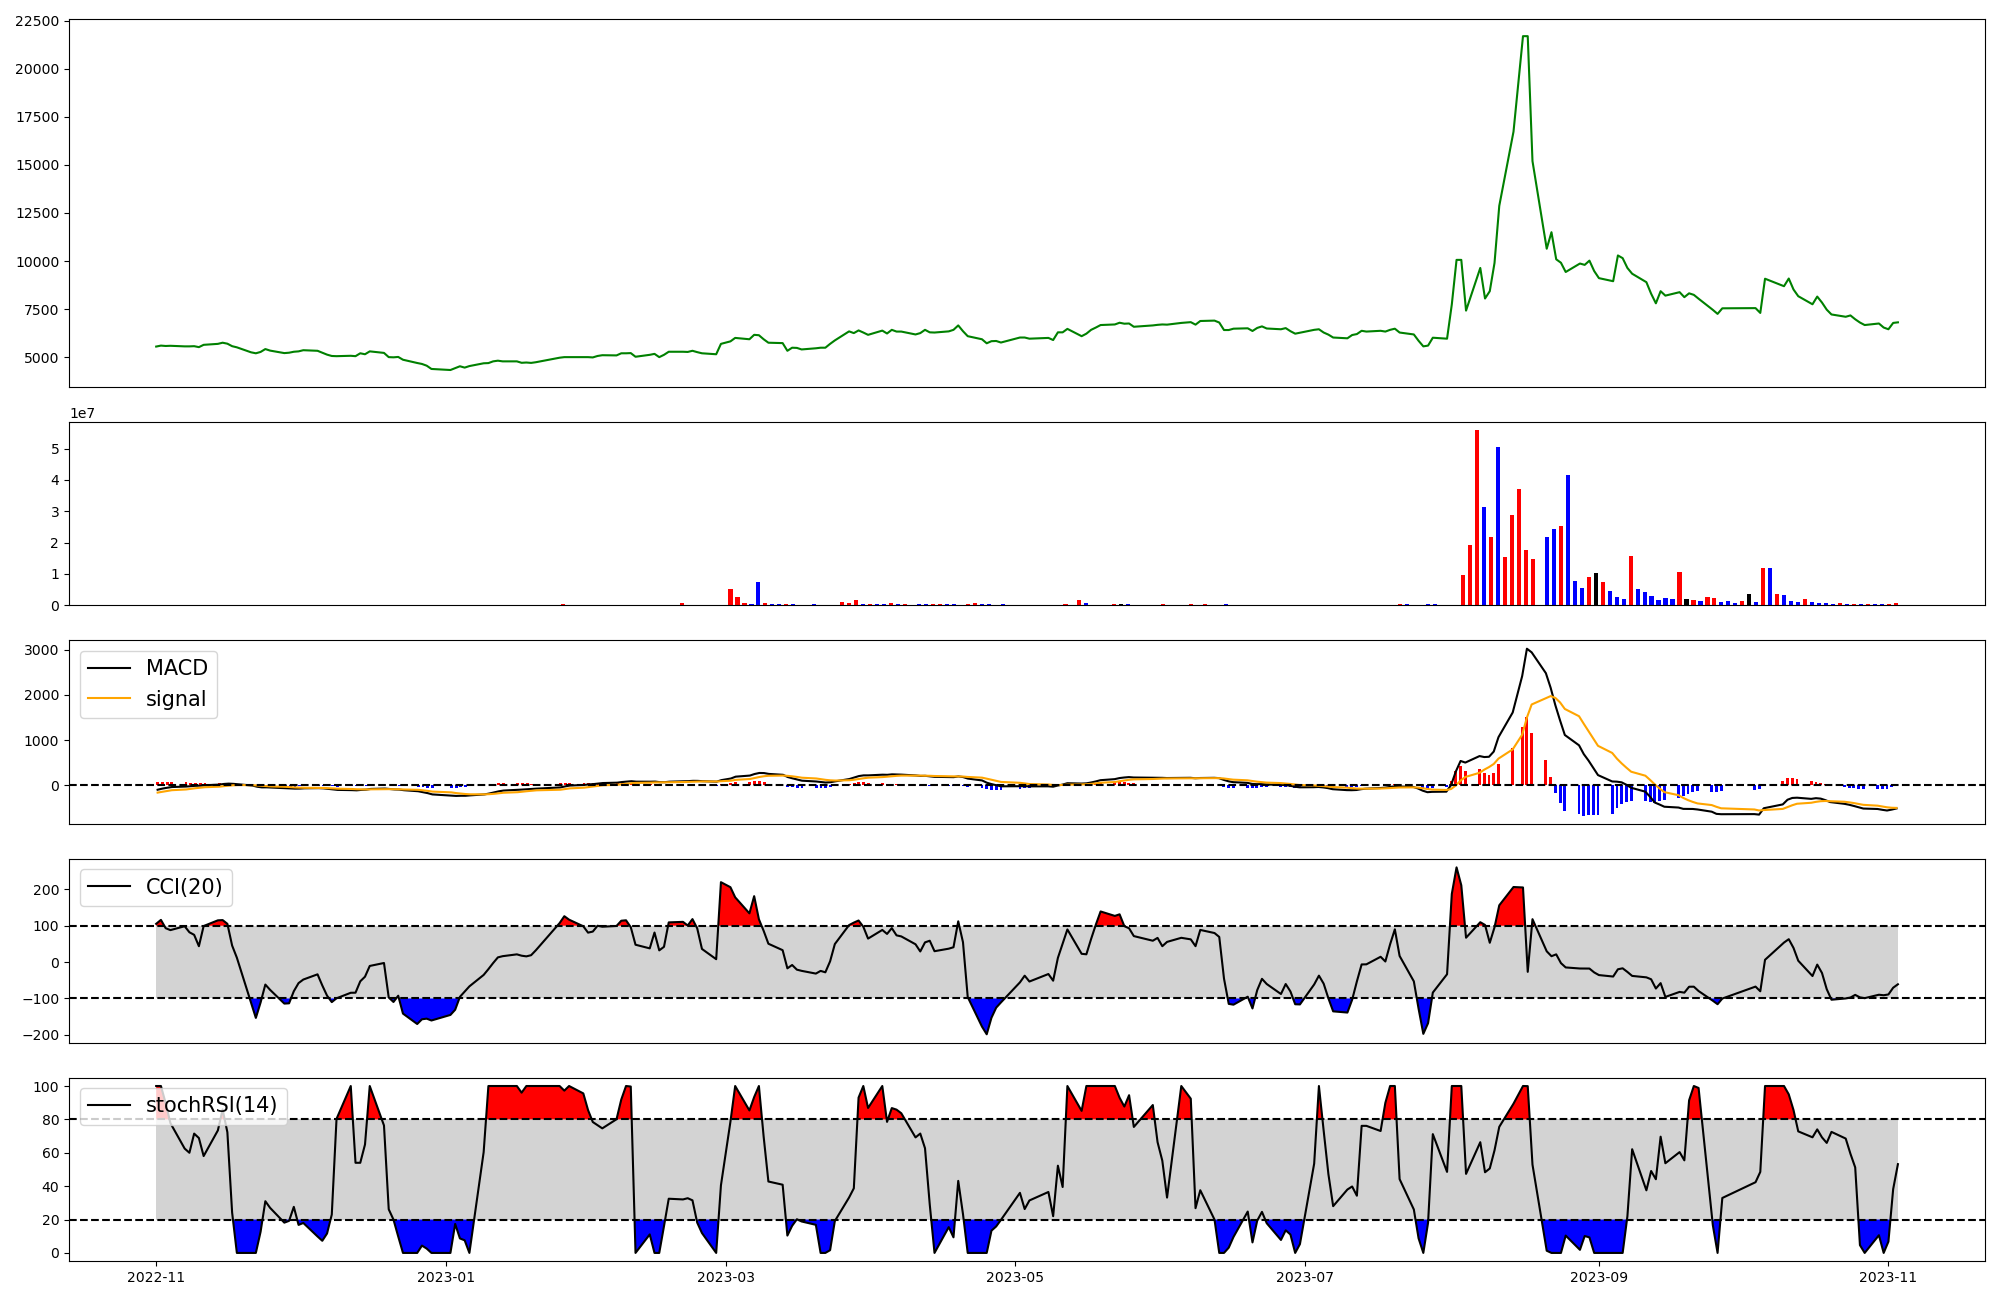The height and width of the screenshot is (1300, 2000).
Task: Click the 22500 price axis label
Action: click(37, 21)
